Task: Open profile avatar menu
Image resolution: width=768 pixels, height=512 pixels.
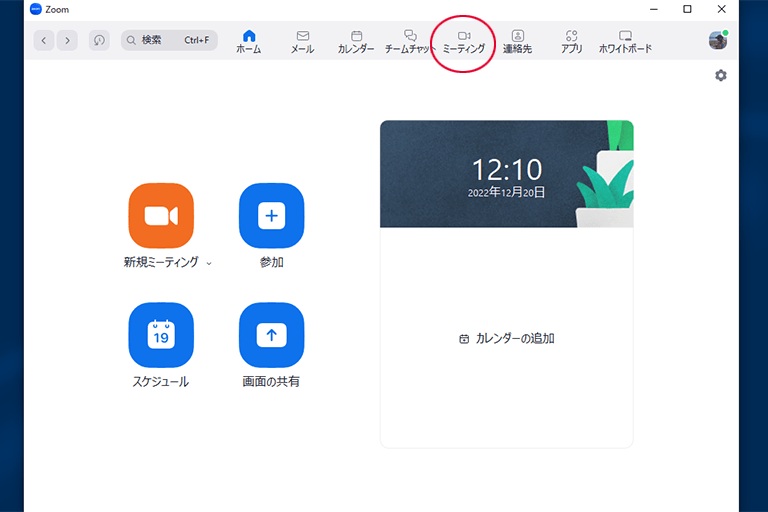Action: tap(718, 40)
